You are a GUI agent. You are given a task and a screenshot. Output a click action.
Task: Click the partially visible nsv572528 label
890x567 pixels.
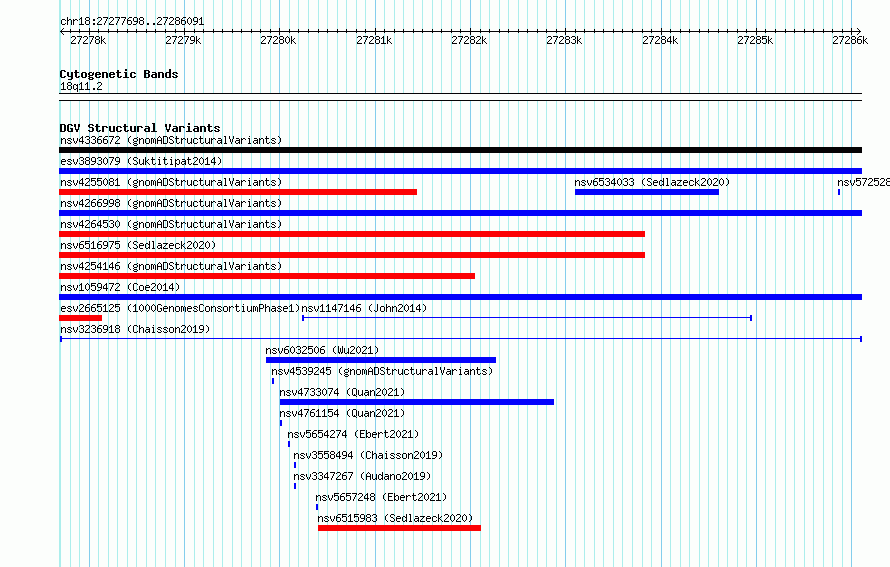(863, 182)
